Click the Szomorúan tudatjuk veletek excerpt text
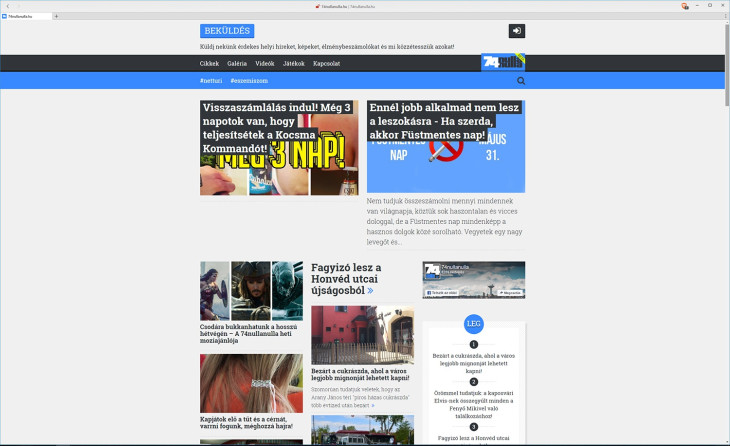Screen dimensions: 730x446 360,397
